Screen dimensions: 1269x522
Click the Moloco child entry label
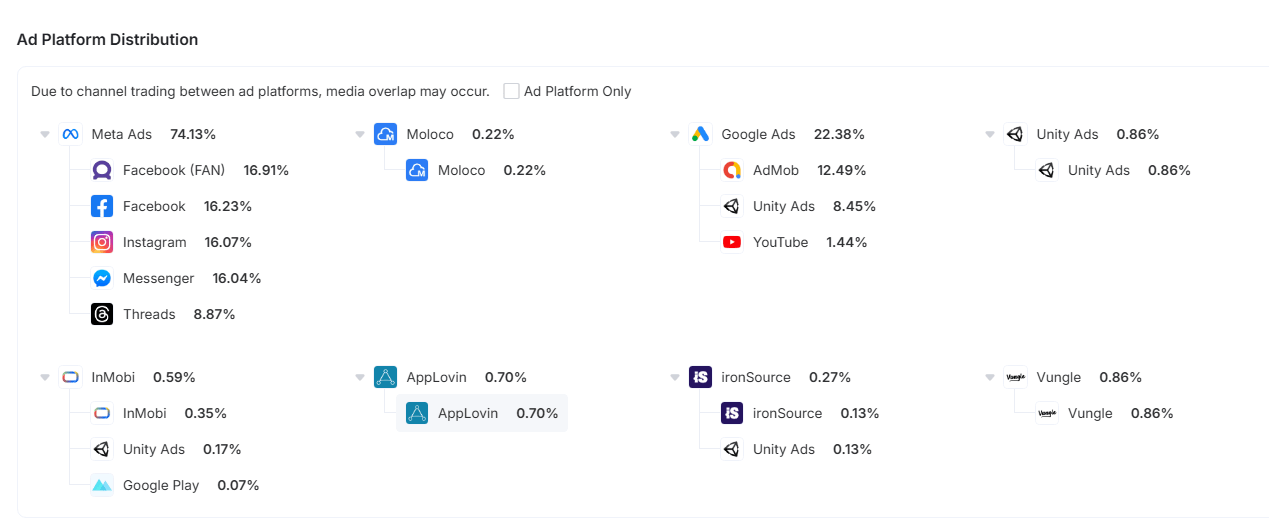pos(461,171)
